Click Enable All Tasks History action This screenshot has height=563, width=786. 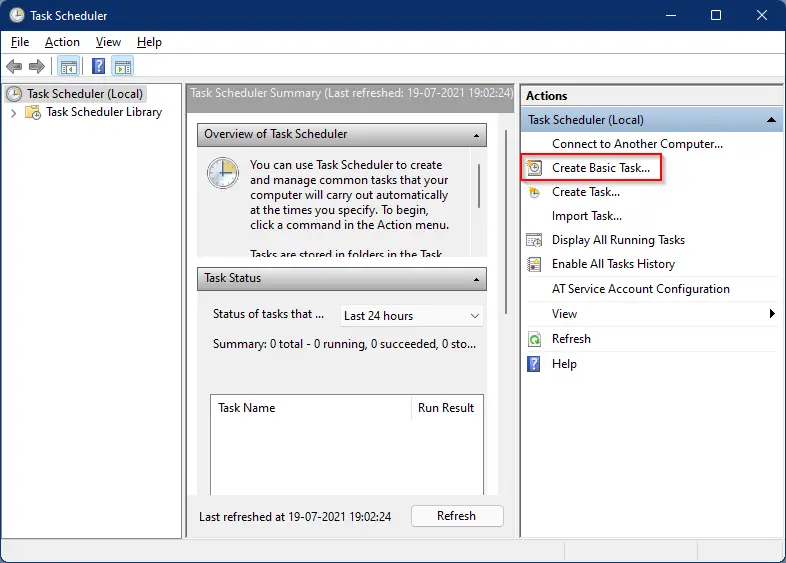click(613, 264)
